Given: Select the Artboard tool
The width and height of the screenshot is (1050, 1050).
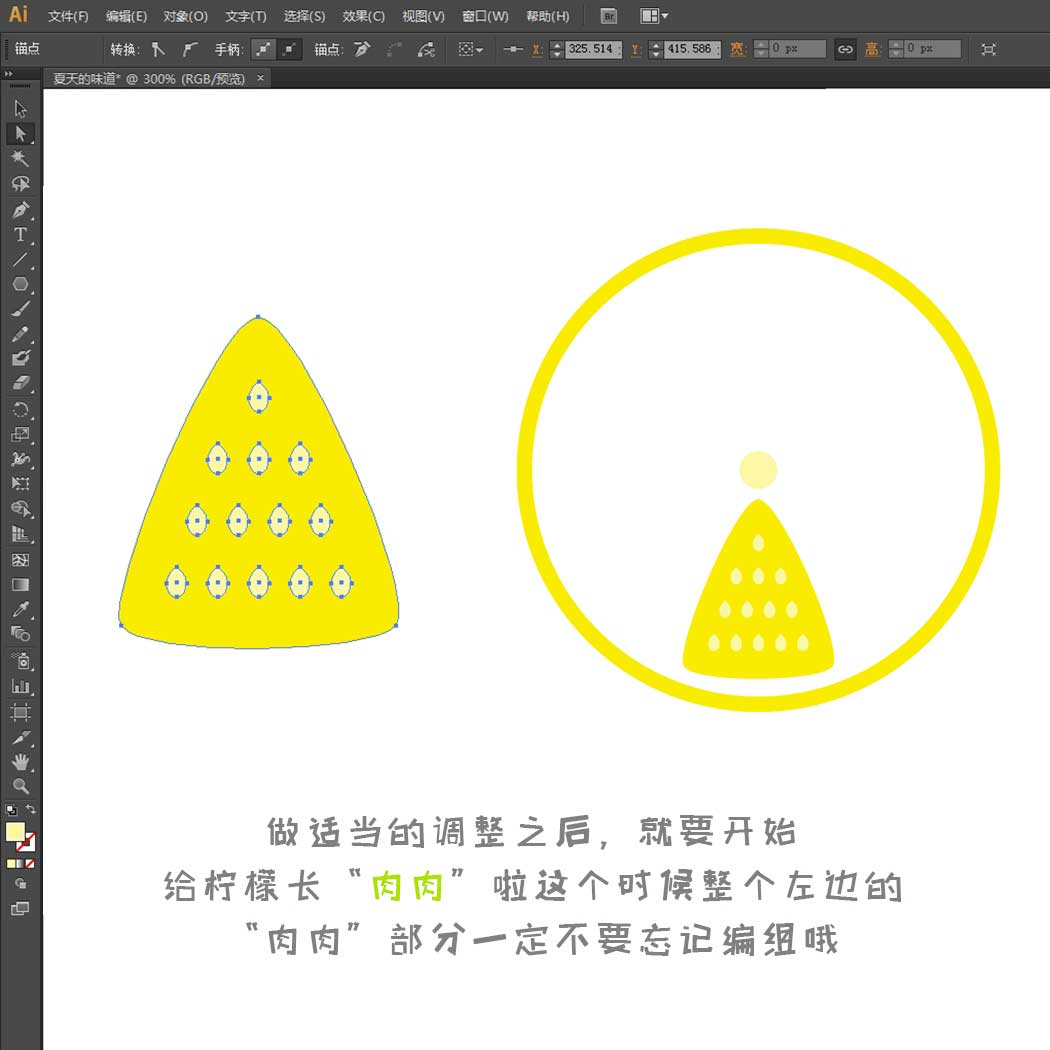Looking at the screenshot, I should click(20, 712).
